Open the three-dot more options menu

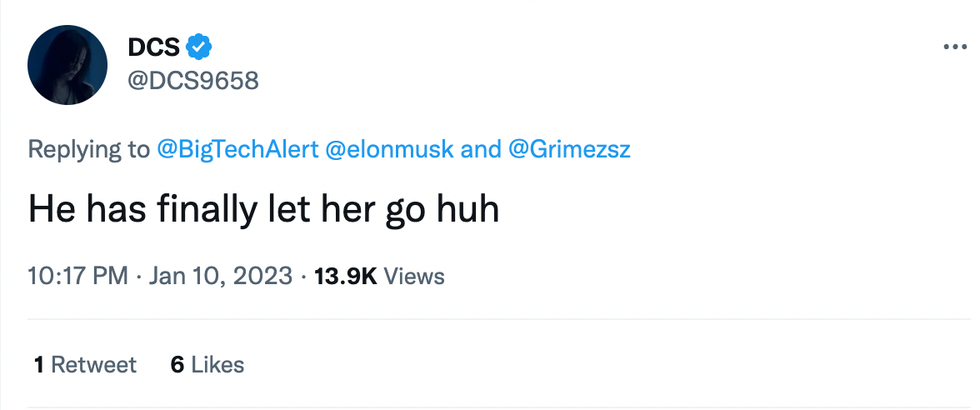click(956, 47)
